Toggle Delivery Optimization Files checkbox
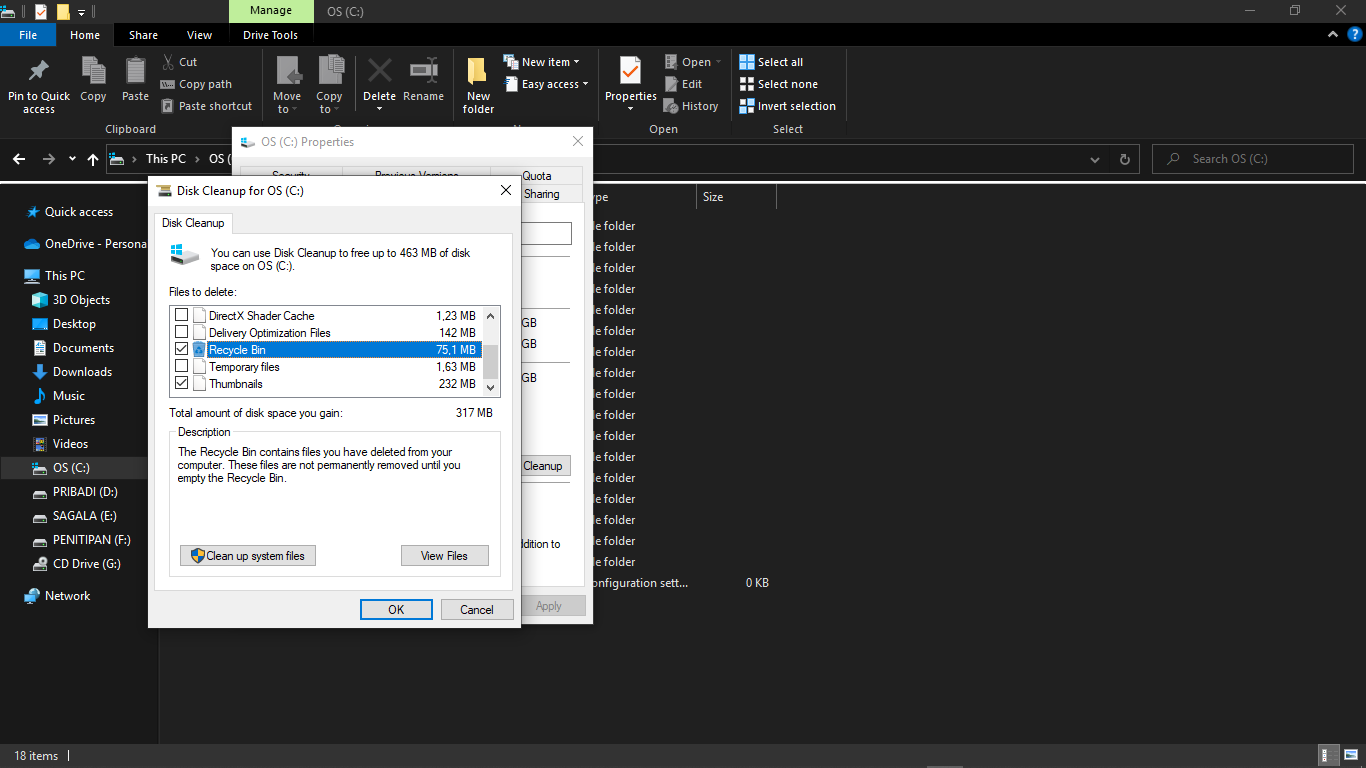Image resolution: width=1366 pixels, height=768 pixels. tap(182, 332)
